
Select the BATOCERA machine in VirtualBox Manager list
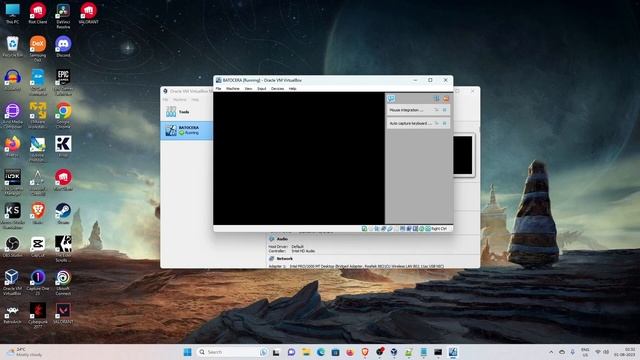tap(187, 130)
